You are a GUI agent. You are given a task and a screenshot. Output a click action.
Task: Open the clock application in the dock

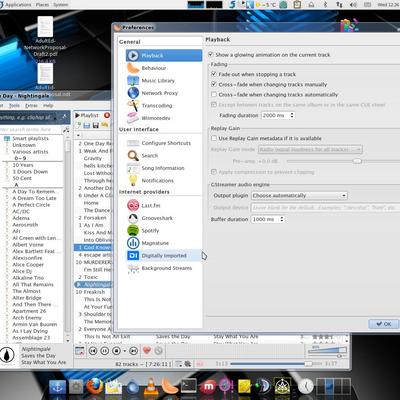tap(305, 387)
